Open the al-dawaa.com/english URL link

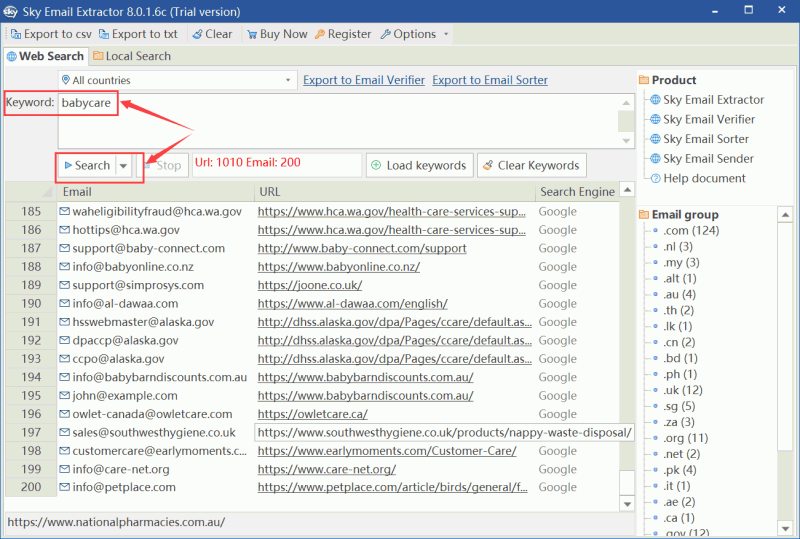point(353,303)
